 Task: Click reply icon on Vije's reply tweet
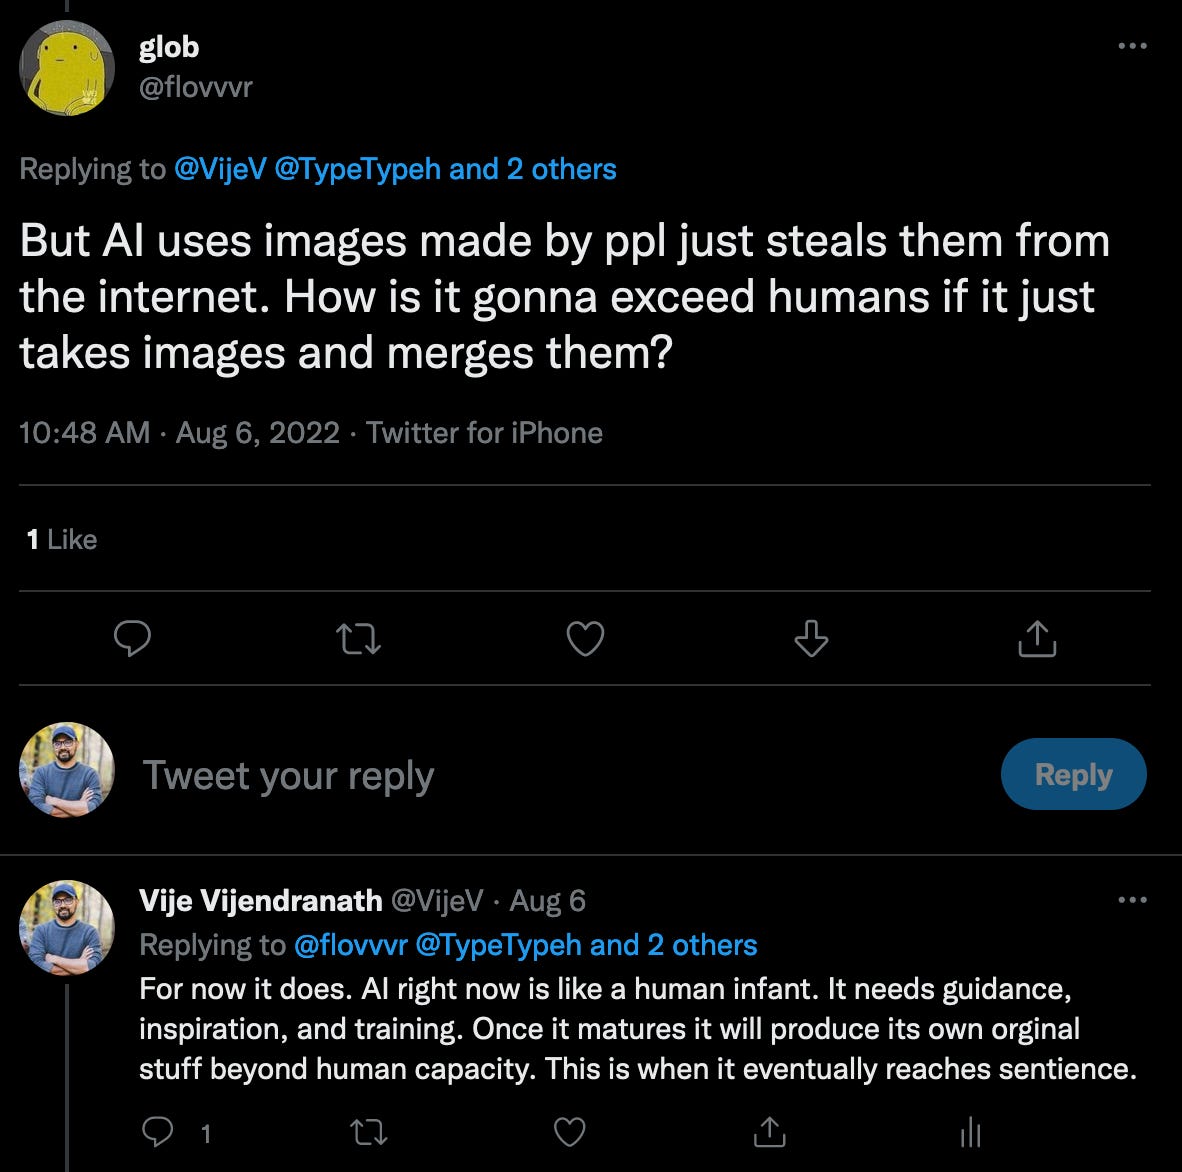coord(158,1132)
